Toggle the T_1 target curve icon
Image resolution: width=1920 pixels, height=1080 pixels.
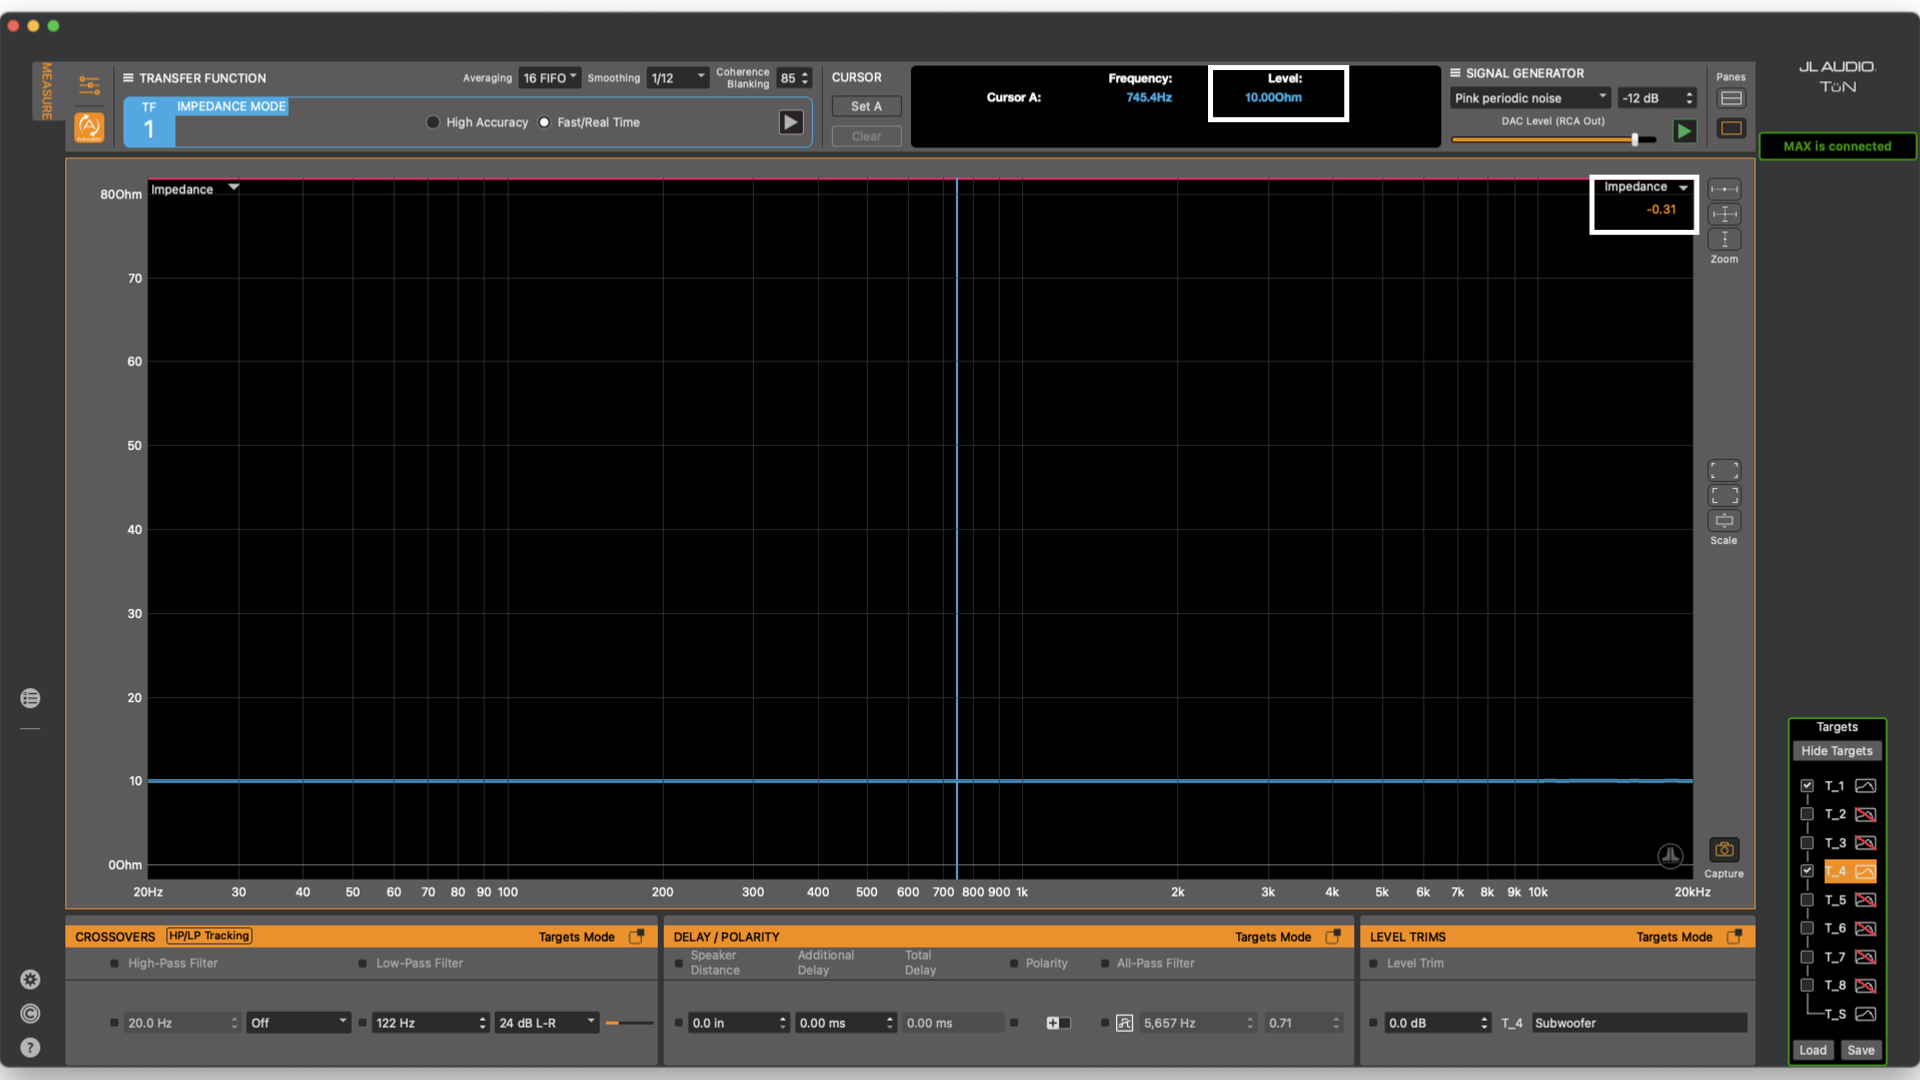pyautogui.click(x=1865, y=786)
